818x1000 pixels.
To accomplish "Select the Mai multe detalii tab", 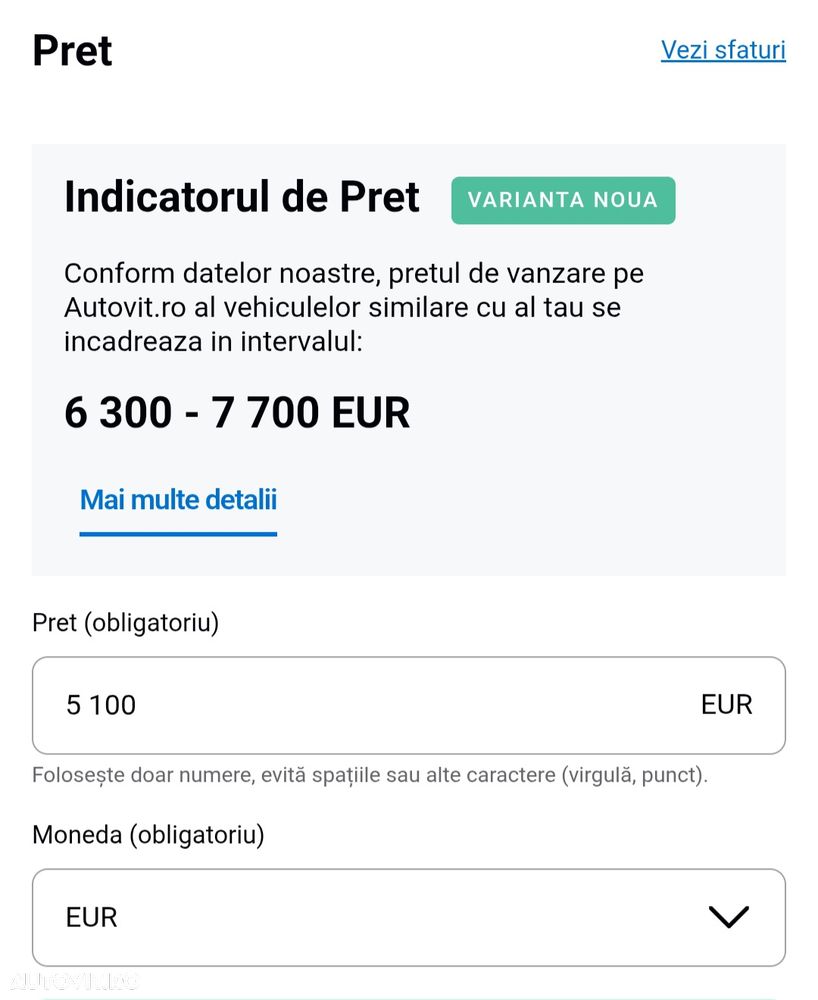I will click(x=178, y=499).
